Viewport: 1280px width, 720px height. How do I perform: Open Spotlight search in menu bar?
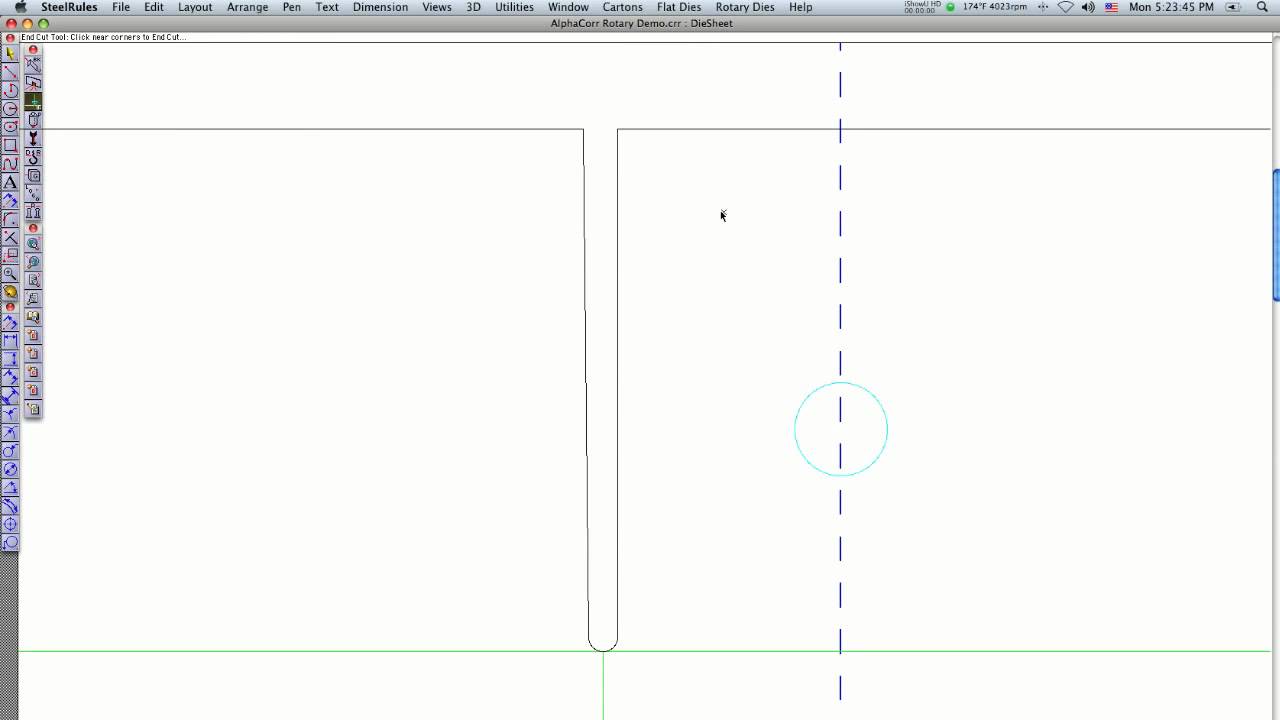click(x=1262, y=7)
